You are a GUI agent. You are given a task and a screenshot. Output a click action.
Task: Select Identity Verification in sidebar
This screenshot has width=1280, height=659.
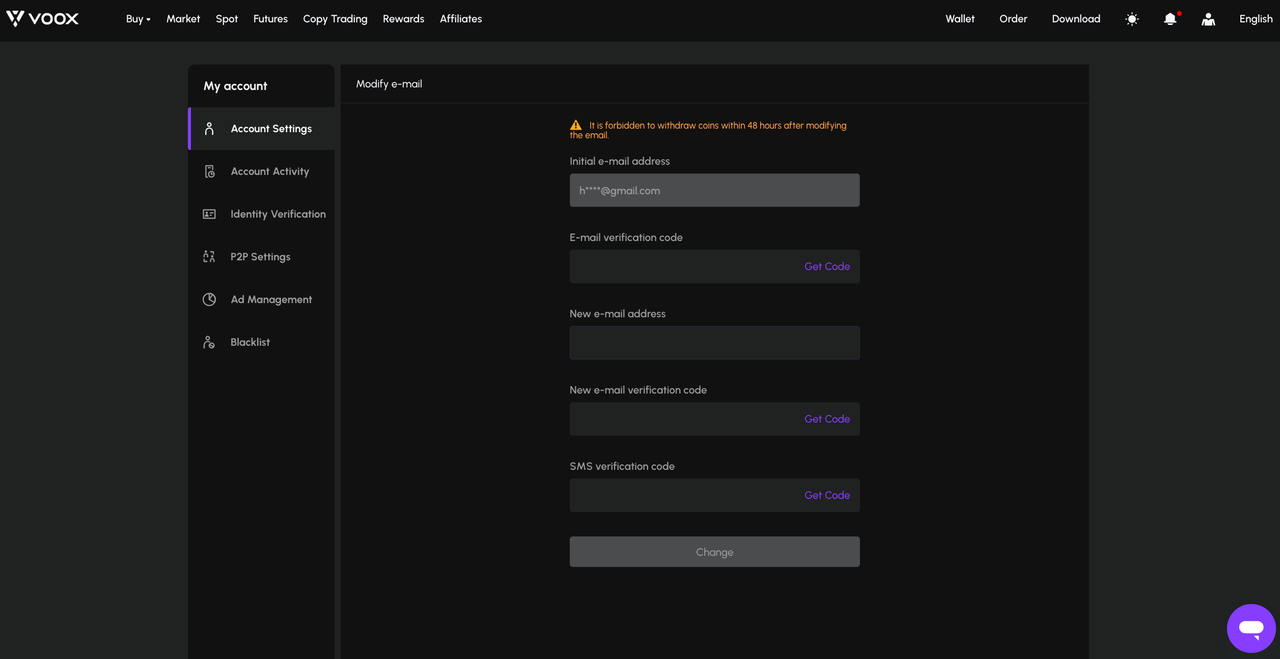pos(262,214)
